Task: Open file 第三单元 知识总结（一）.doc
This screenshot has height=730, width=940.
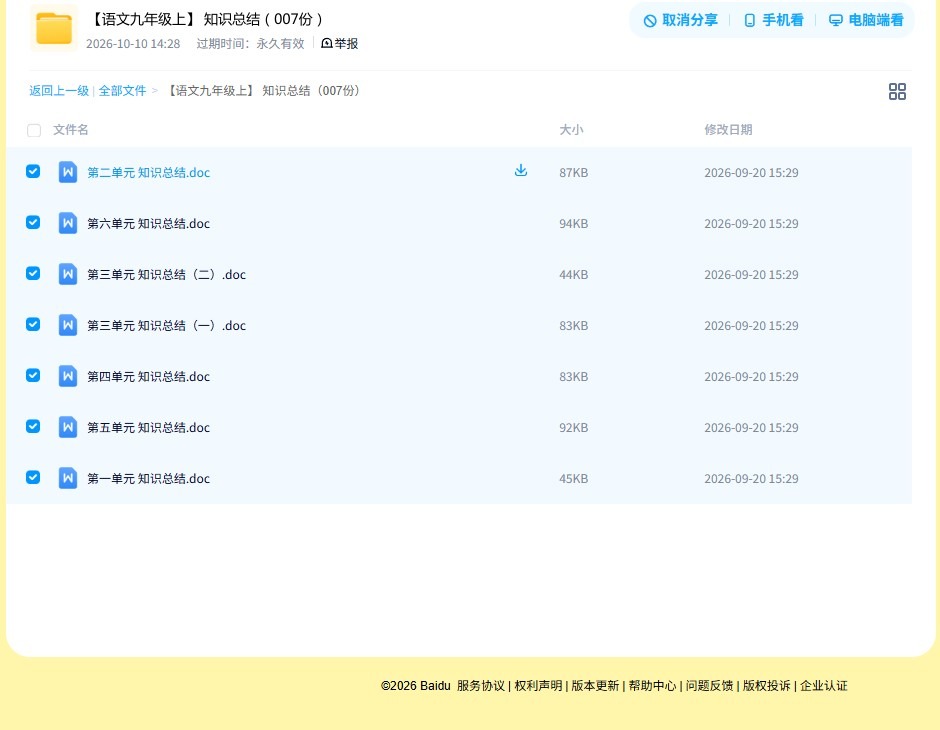Action: pos(167,325)
